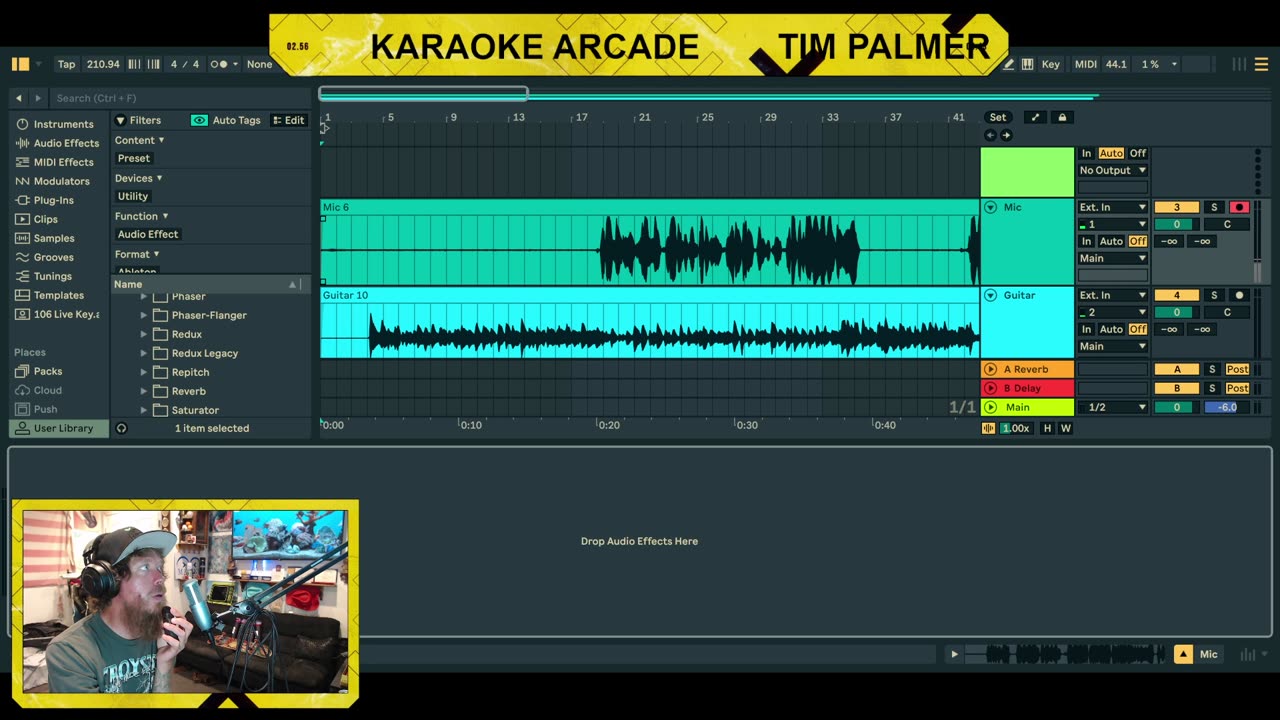Collapse the Guitar track with unfold arrow
1280x720 pixels.
coord(990,295)
